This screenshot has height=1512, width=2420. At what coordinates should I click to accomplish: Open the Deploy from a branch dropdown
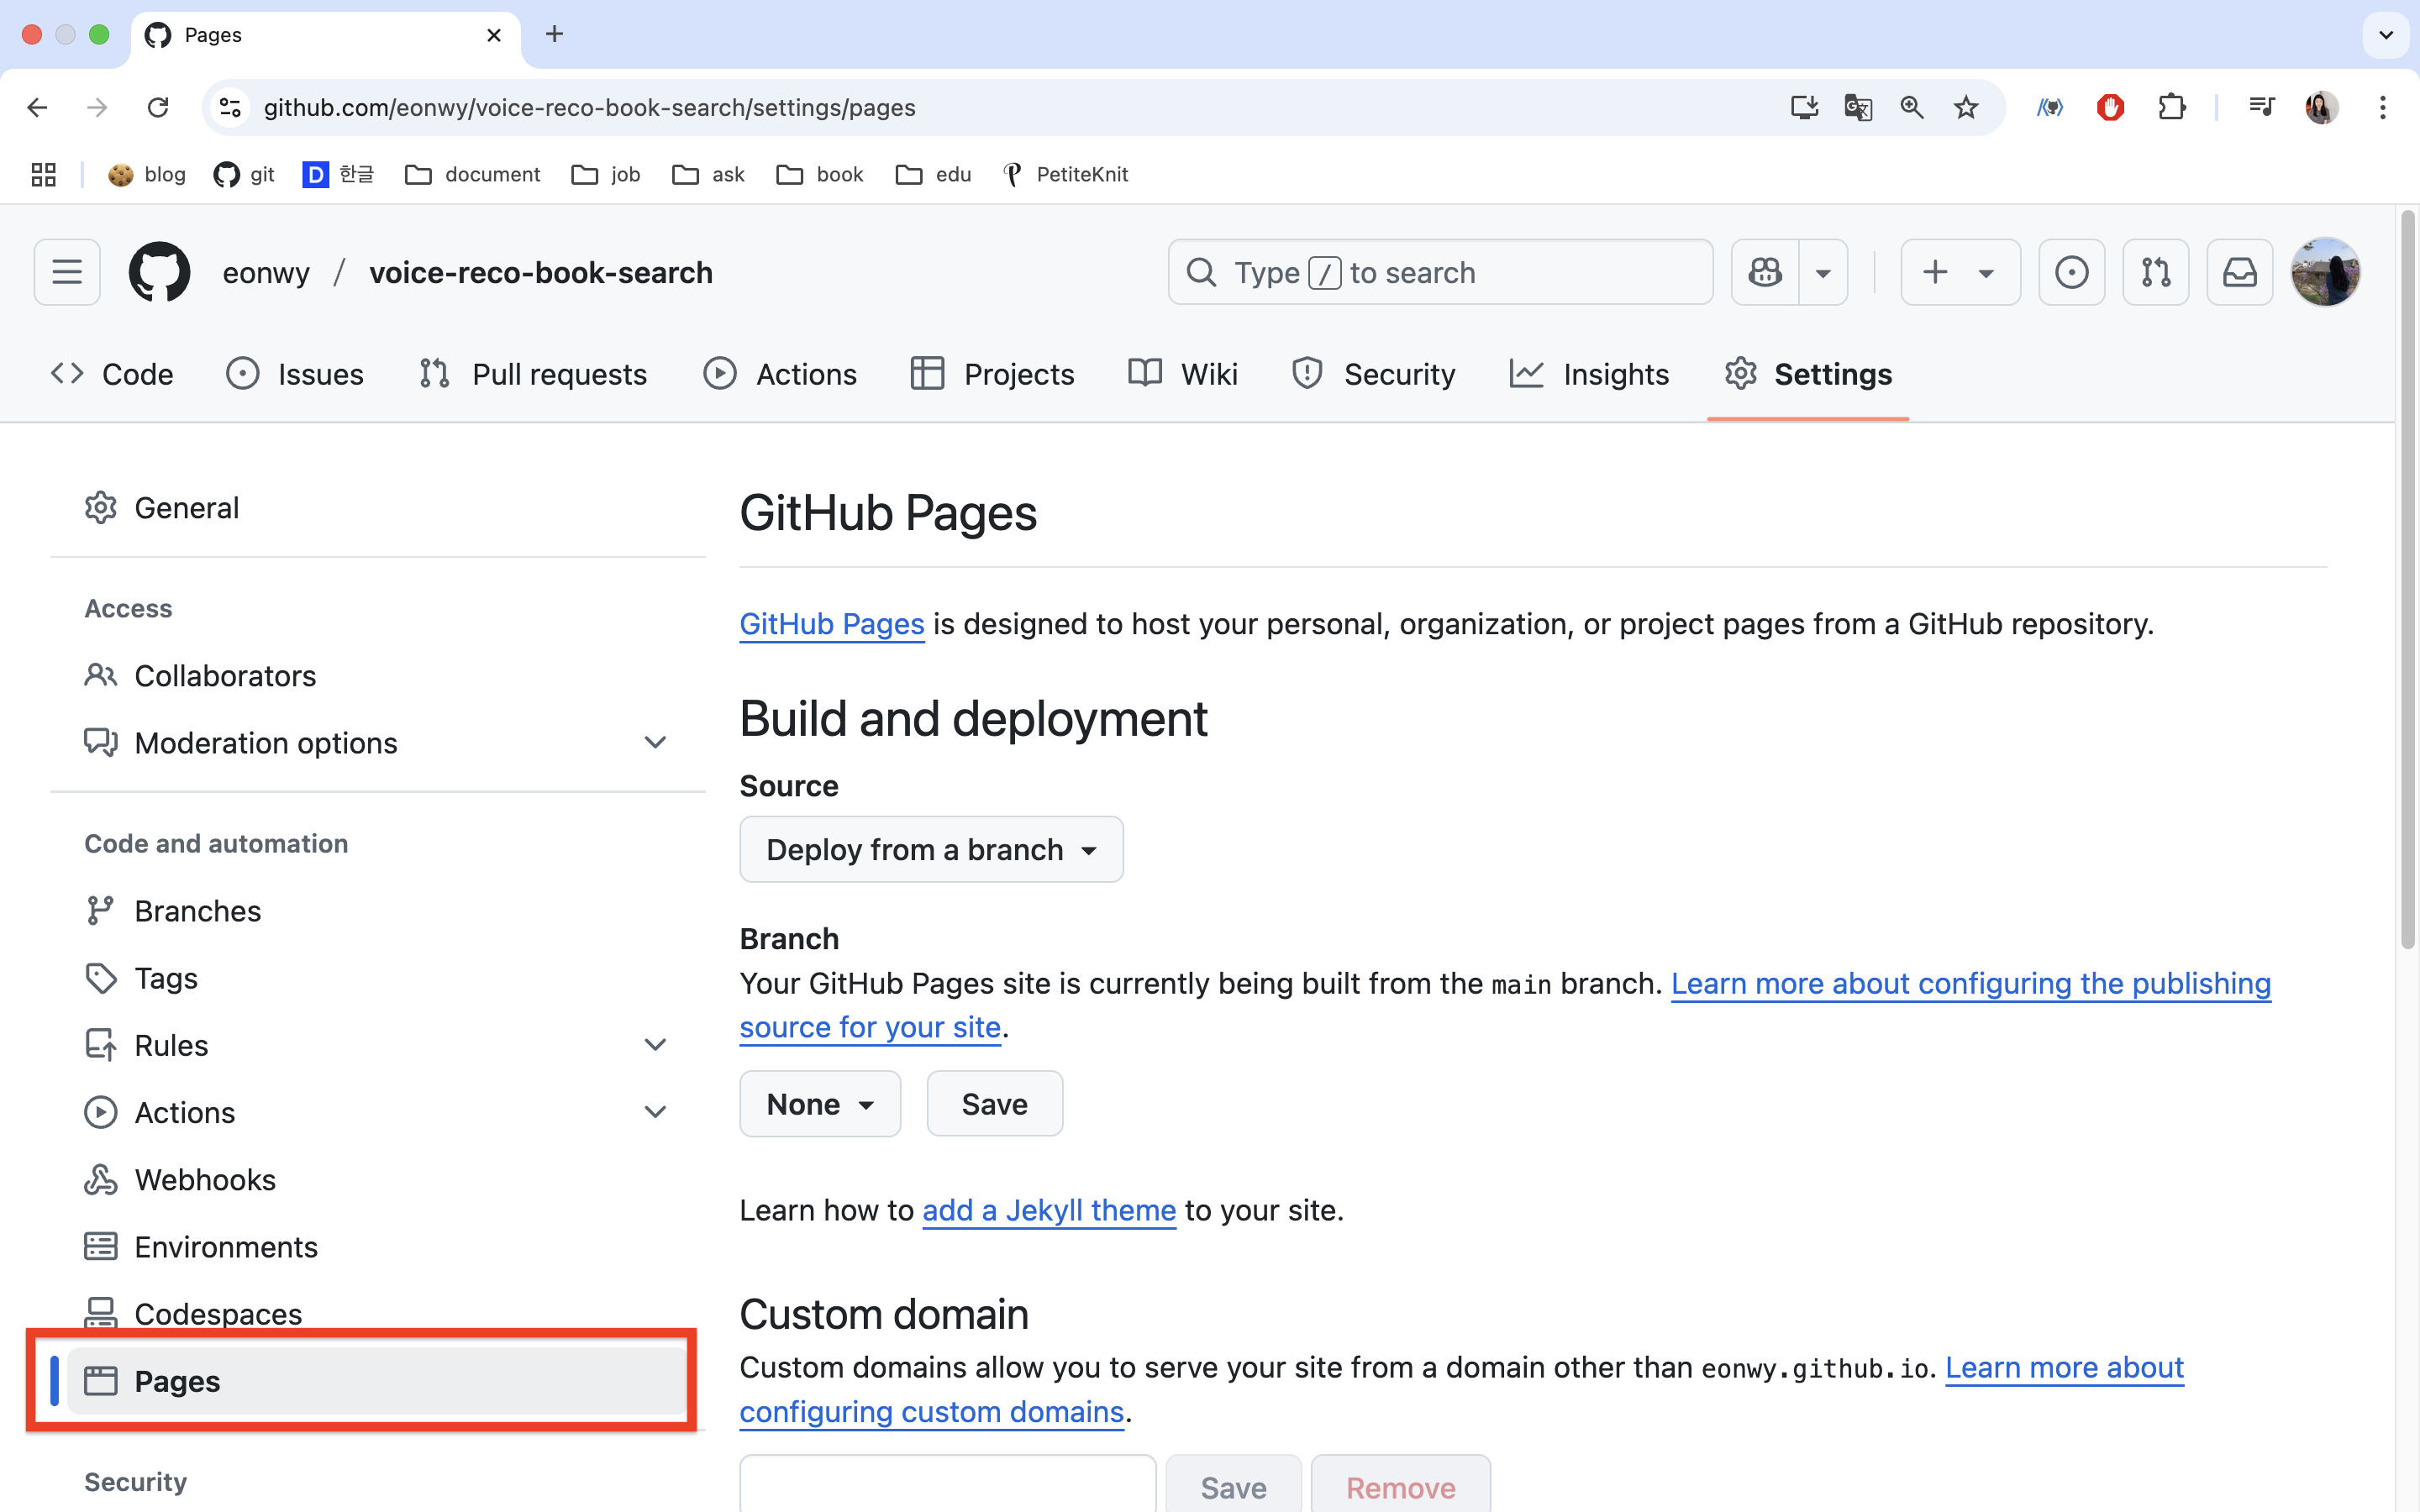[x=930, y=849]
